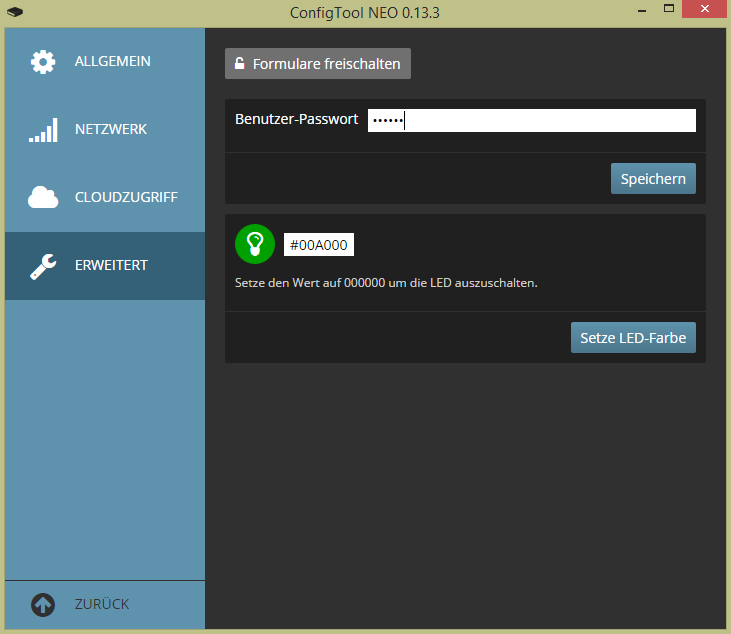731x634 pixels.
Task: Go to the CLOUDZUGRIFF section
Action: click(x=126, y=198)
